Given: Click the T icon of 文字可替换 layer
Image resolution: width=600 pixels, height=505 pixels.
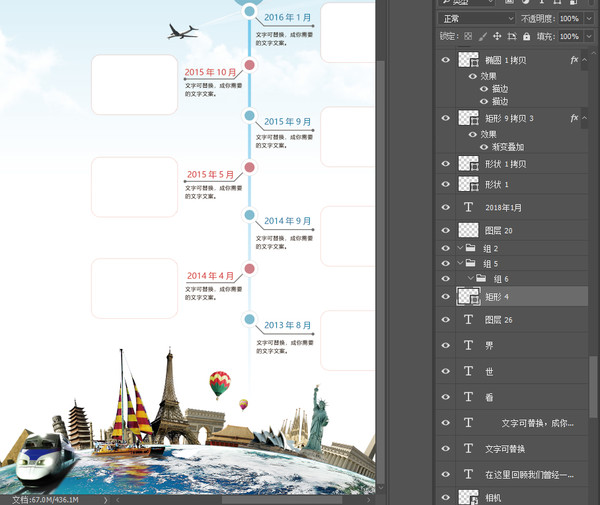Looking at the screenshot, I should [x=468, y=448].
